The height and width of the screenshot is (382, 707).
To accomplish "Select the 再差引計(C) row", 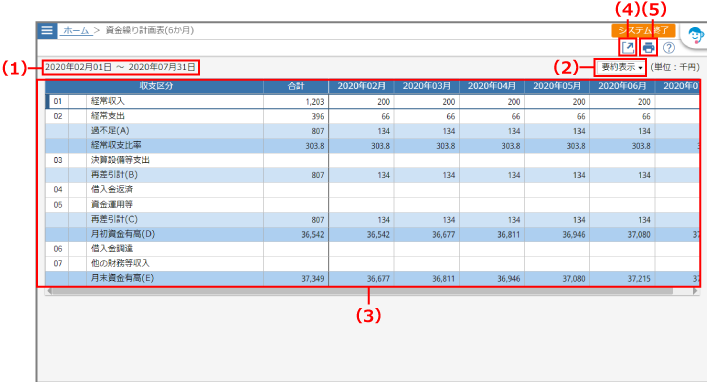I will pos(372,220).
